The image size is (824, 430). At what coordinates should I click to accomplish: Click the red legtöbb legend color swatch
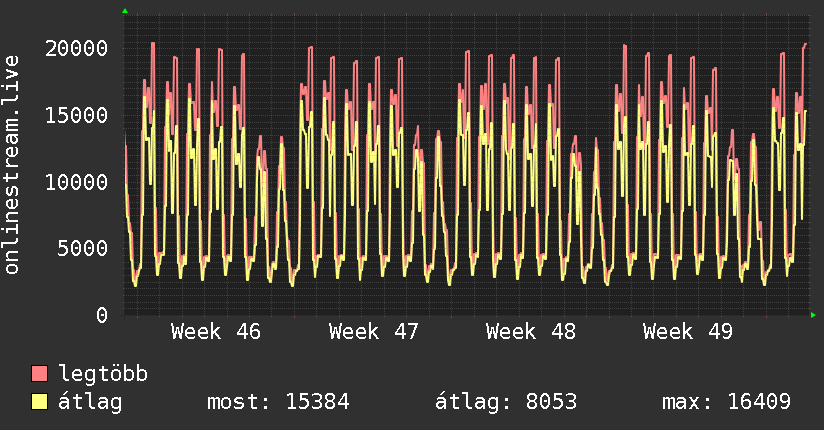40,375
